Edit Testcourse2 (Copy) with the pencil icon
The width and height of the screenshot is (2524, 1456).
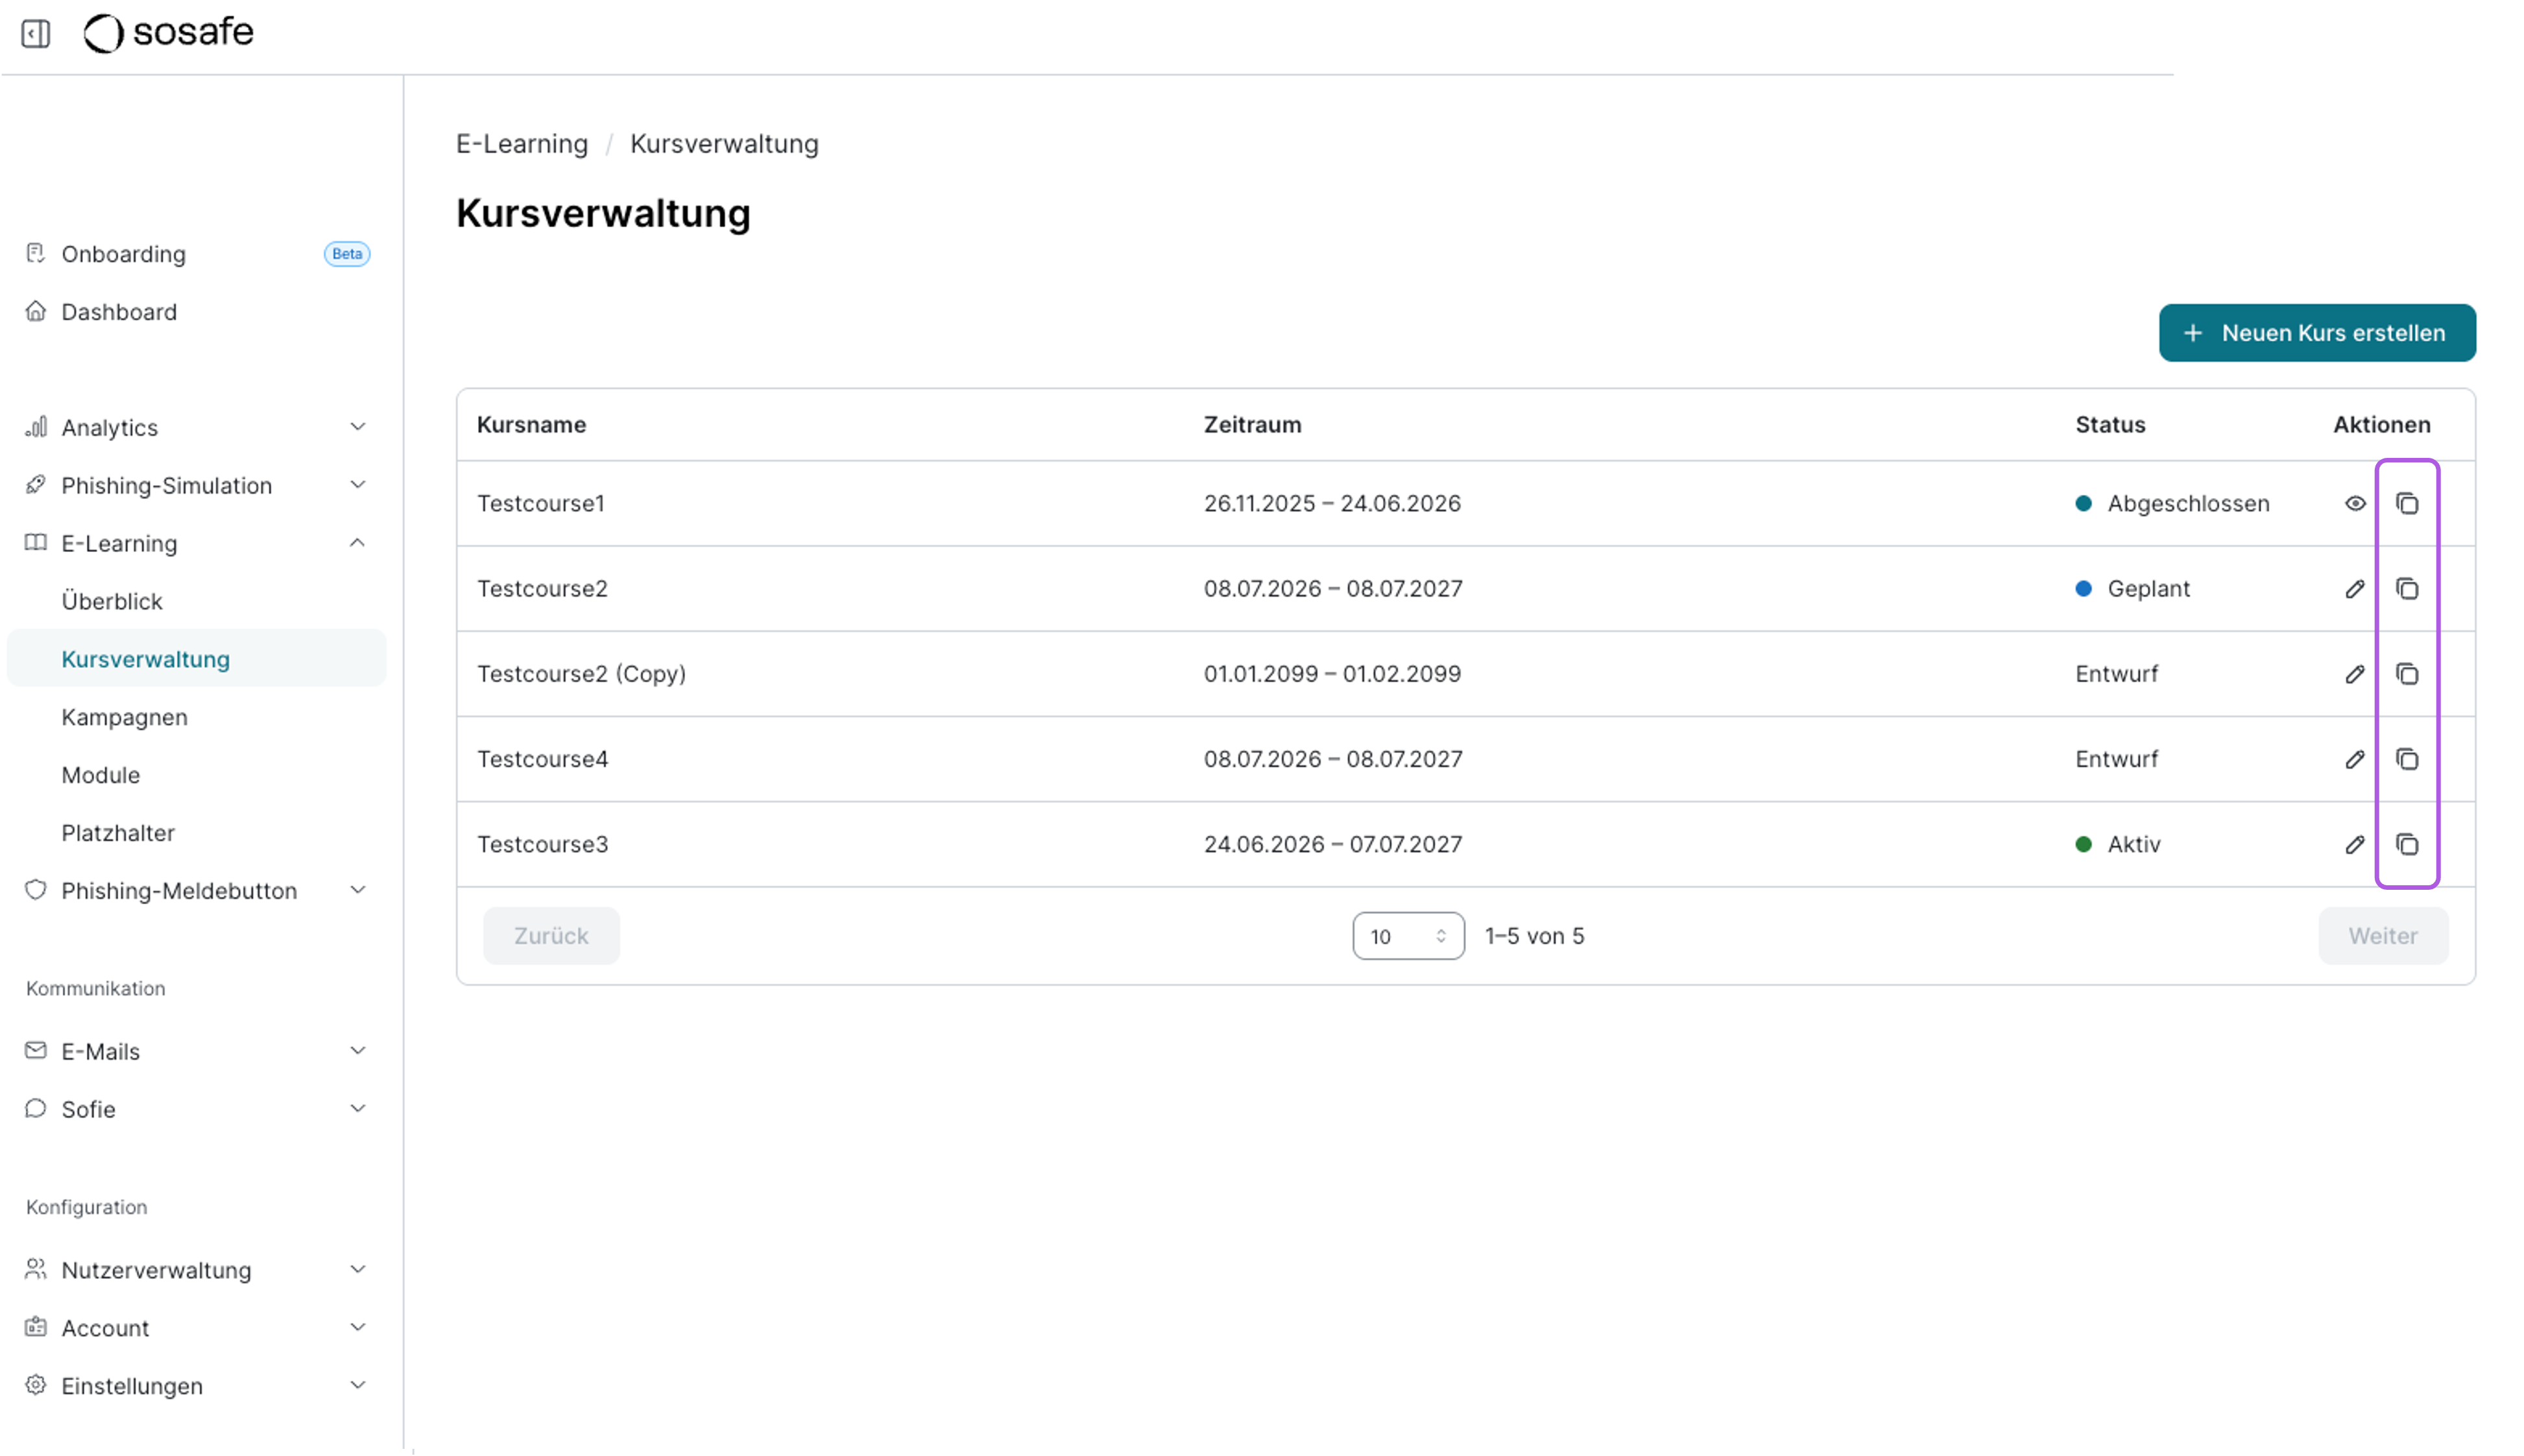(x=2355, y=674)
